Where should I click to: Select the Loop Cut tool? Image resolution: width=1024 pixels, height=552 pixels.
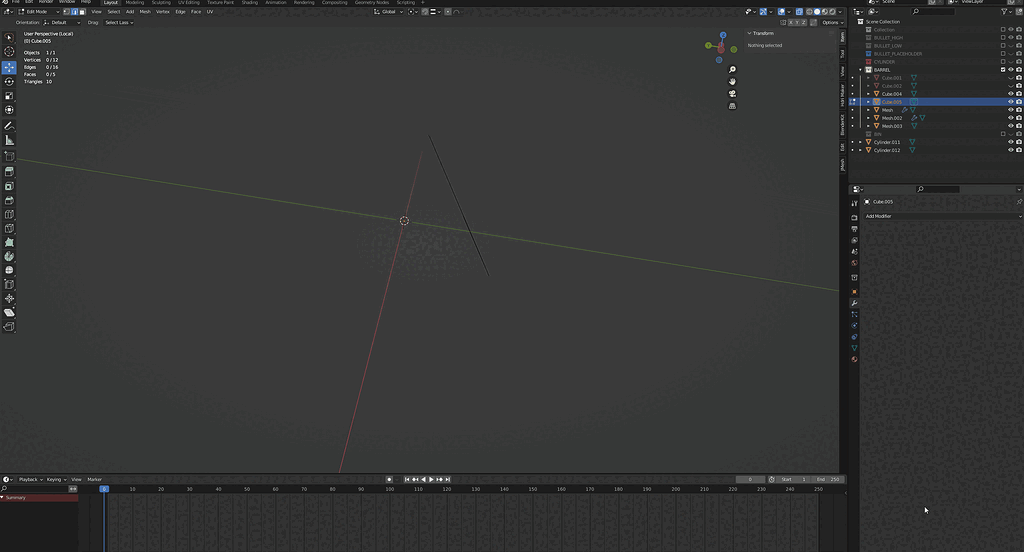9,214
